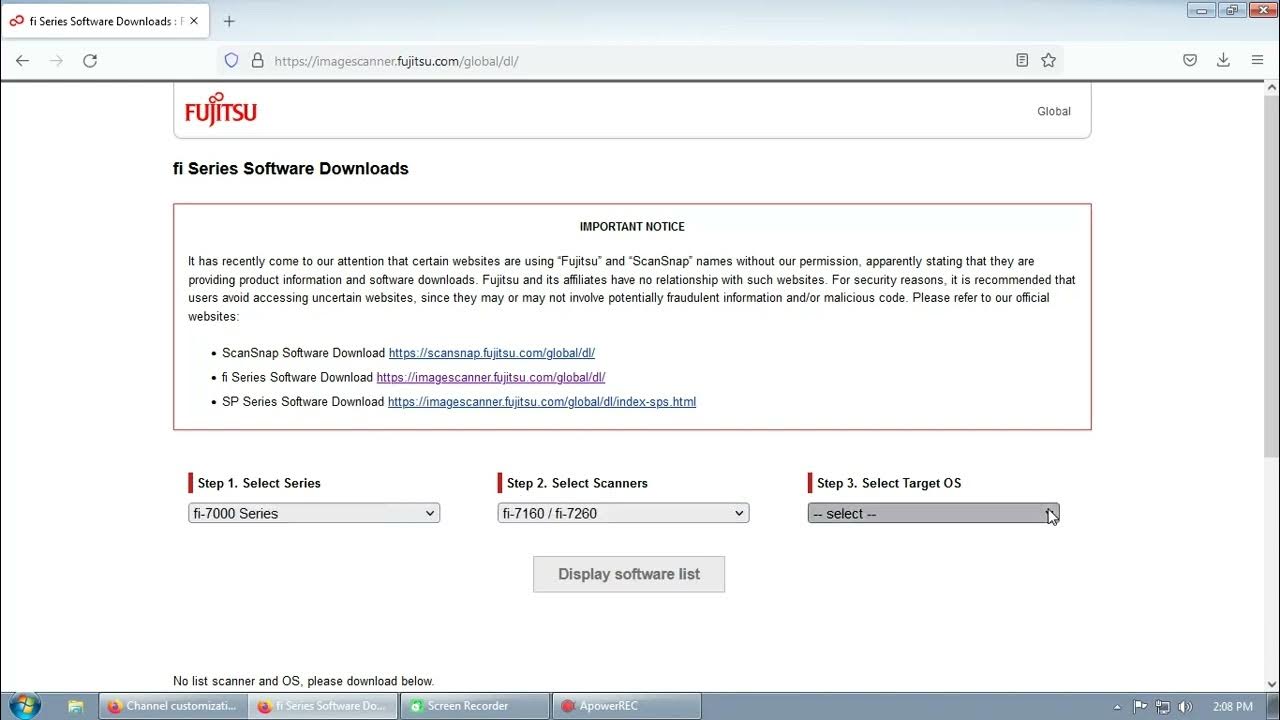This screenshot has width=1280, height=720.
Task: Bookmark this page with star icon
Action: click(x=1048, y=60)
